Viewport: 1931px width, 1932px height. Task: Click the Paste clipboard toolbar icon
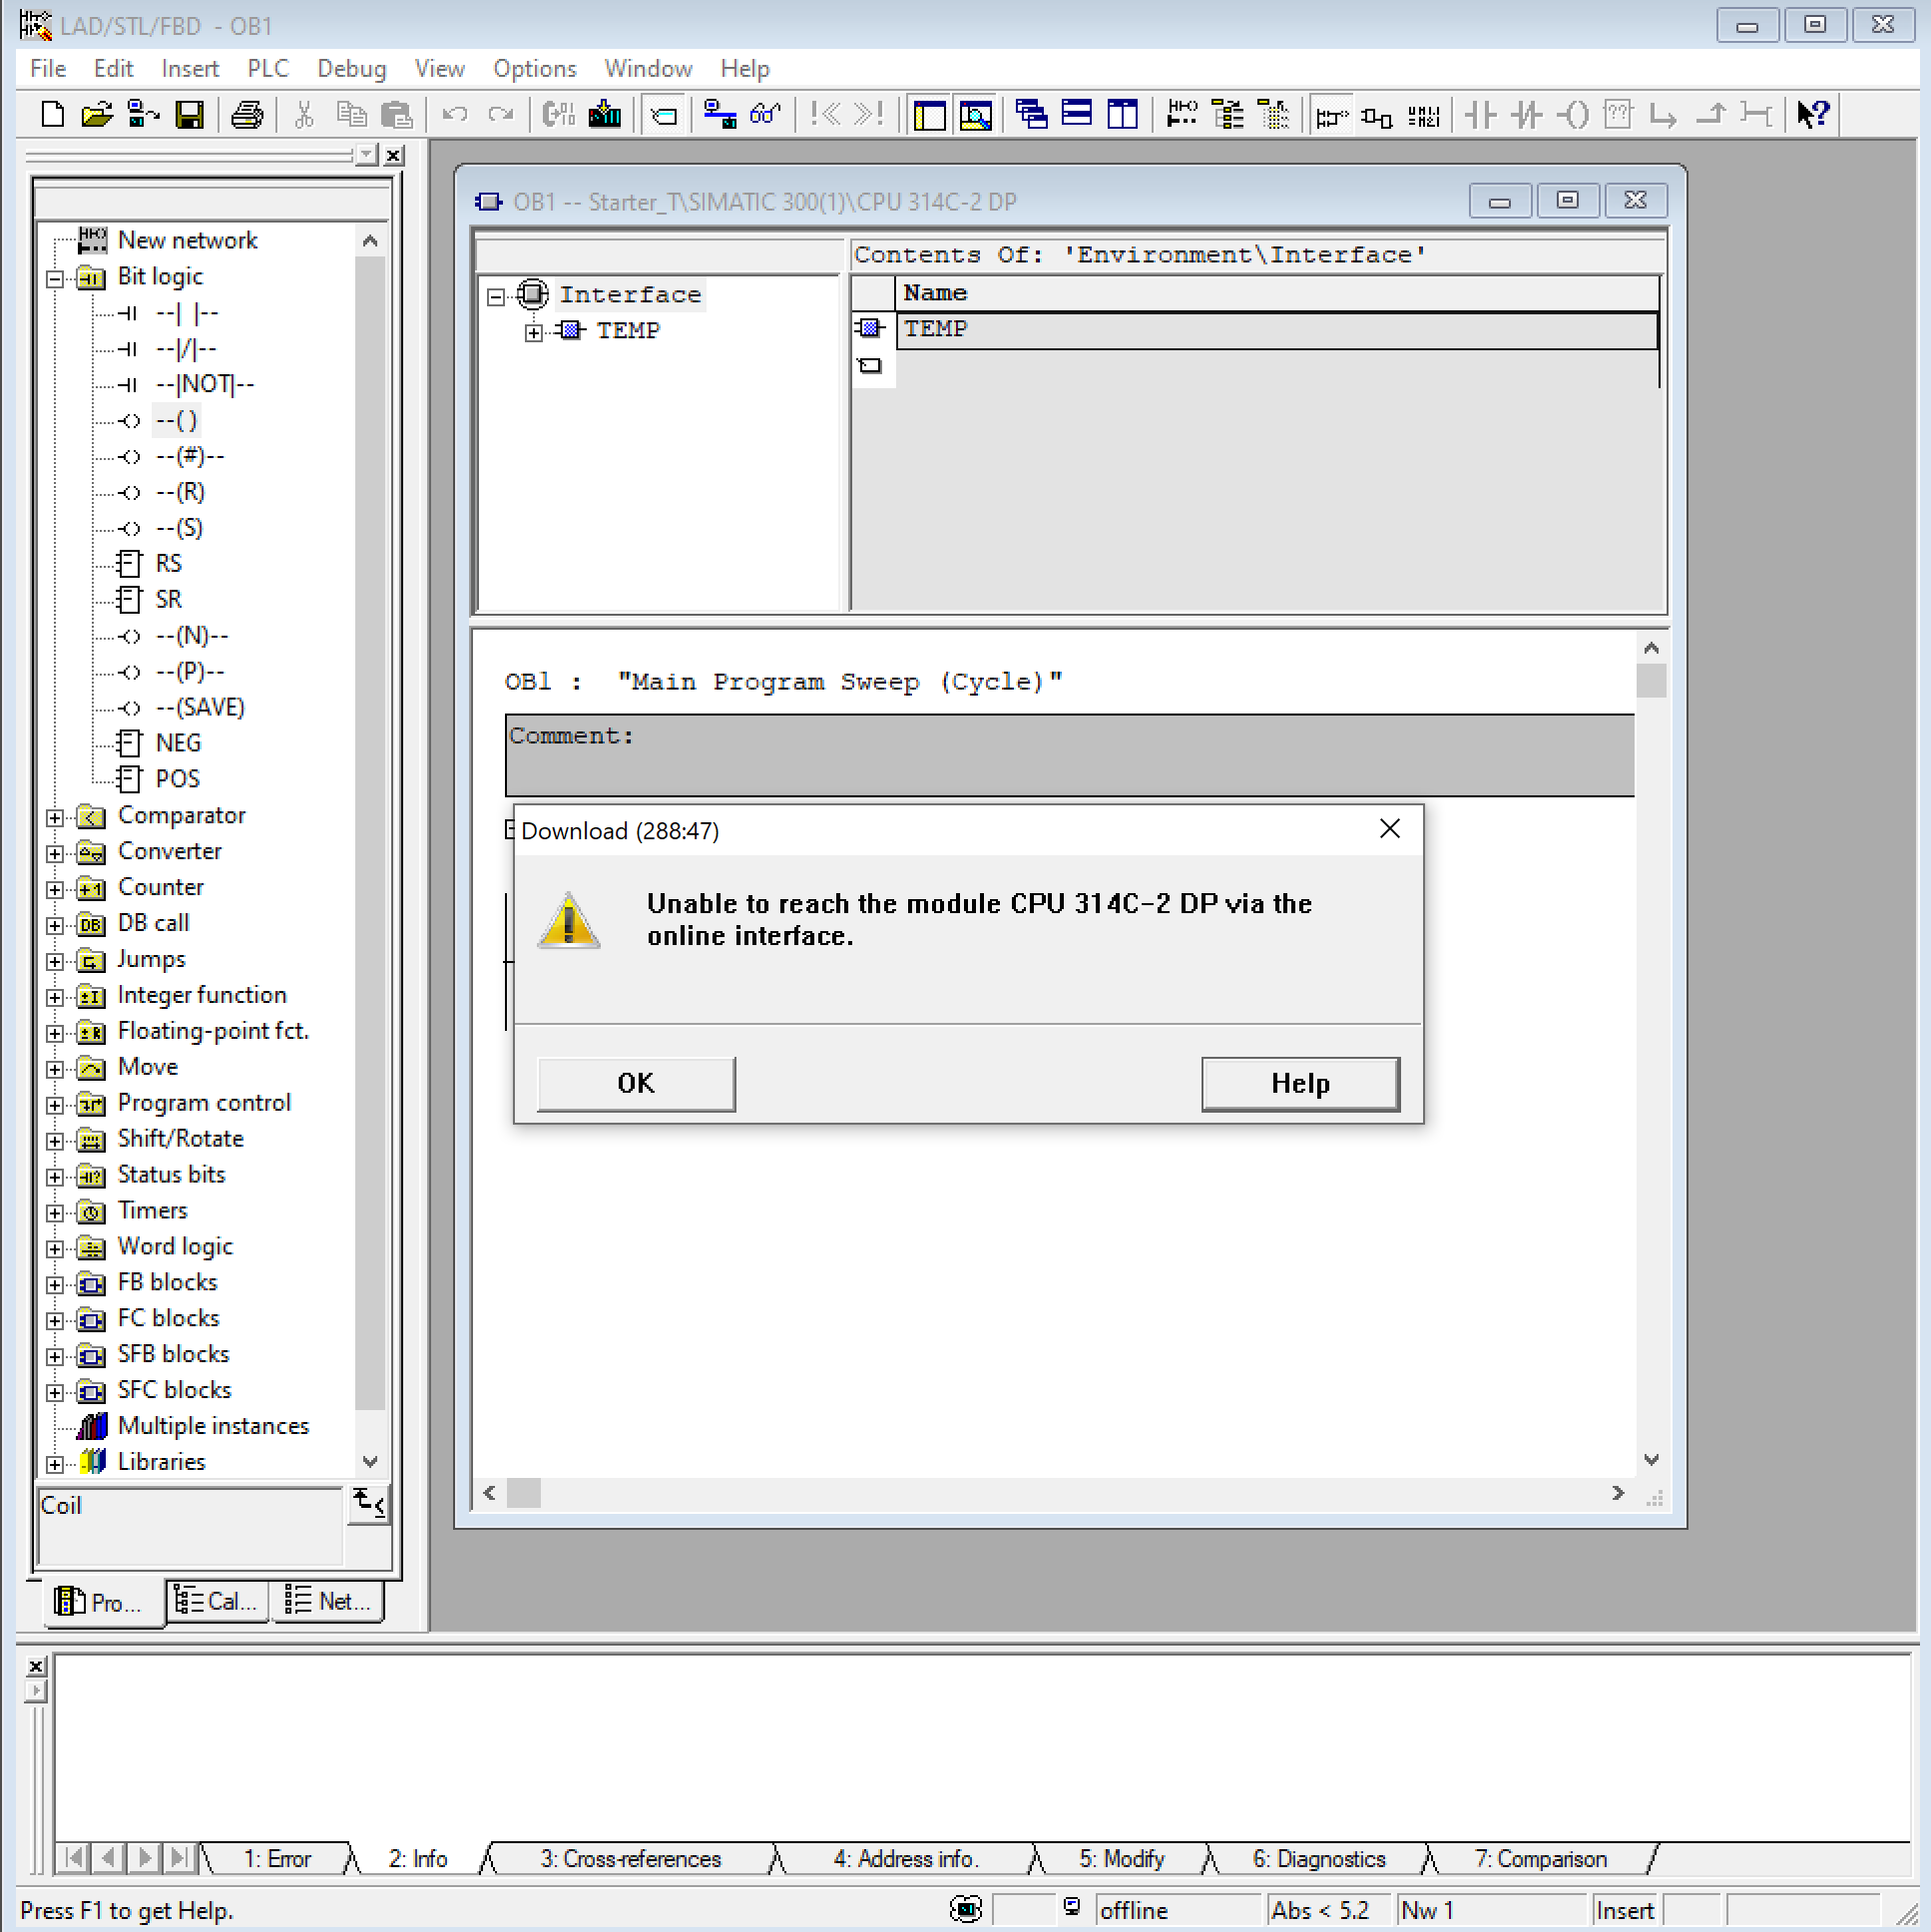pos(397,115)
